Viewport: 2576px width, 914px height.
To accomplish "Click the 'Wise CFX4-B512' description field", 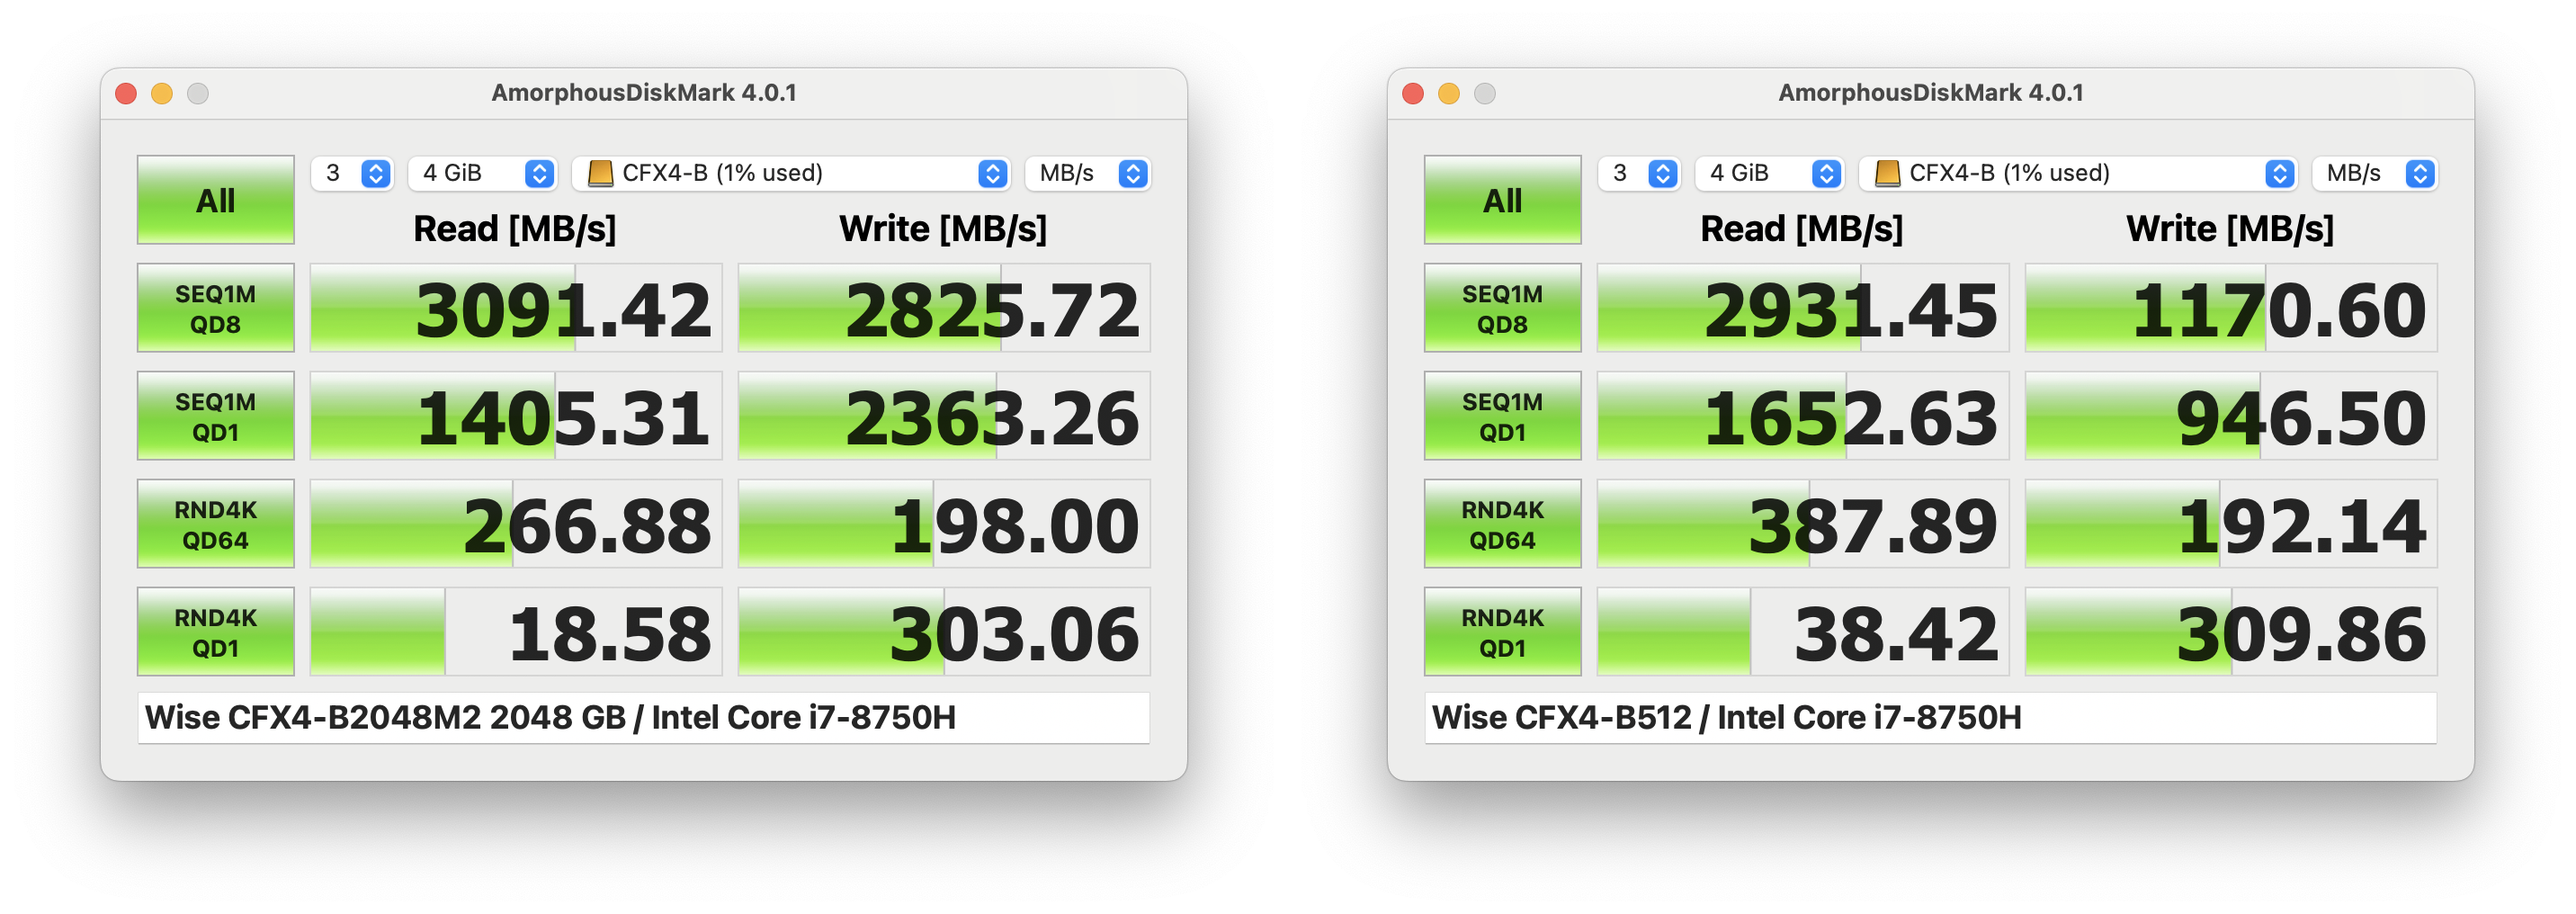I will (1930, 718).
